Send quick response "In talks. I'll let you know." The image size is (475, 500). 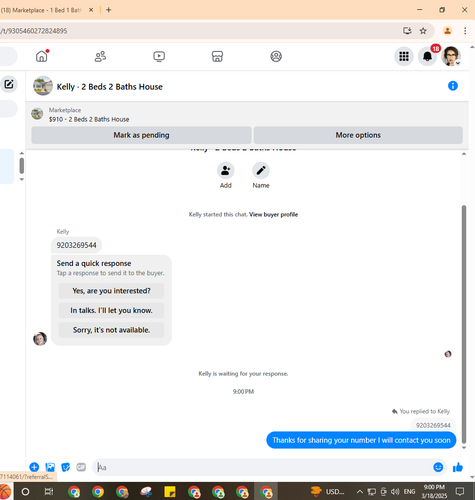pos(111,310)
